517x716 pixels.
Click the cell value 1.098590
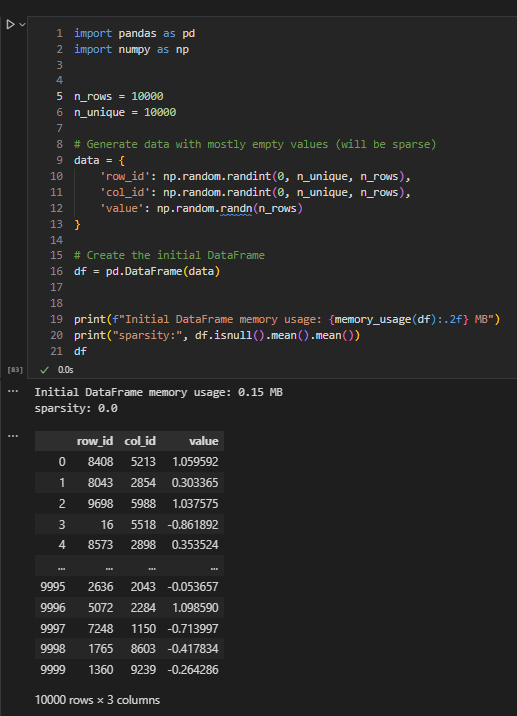coord(195,608)
